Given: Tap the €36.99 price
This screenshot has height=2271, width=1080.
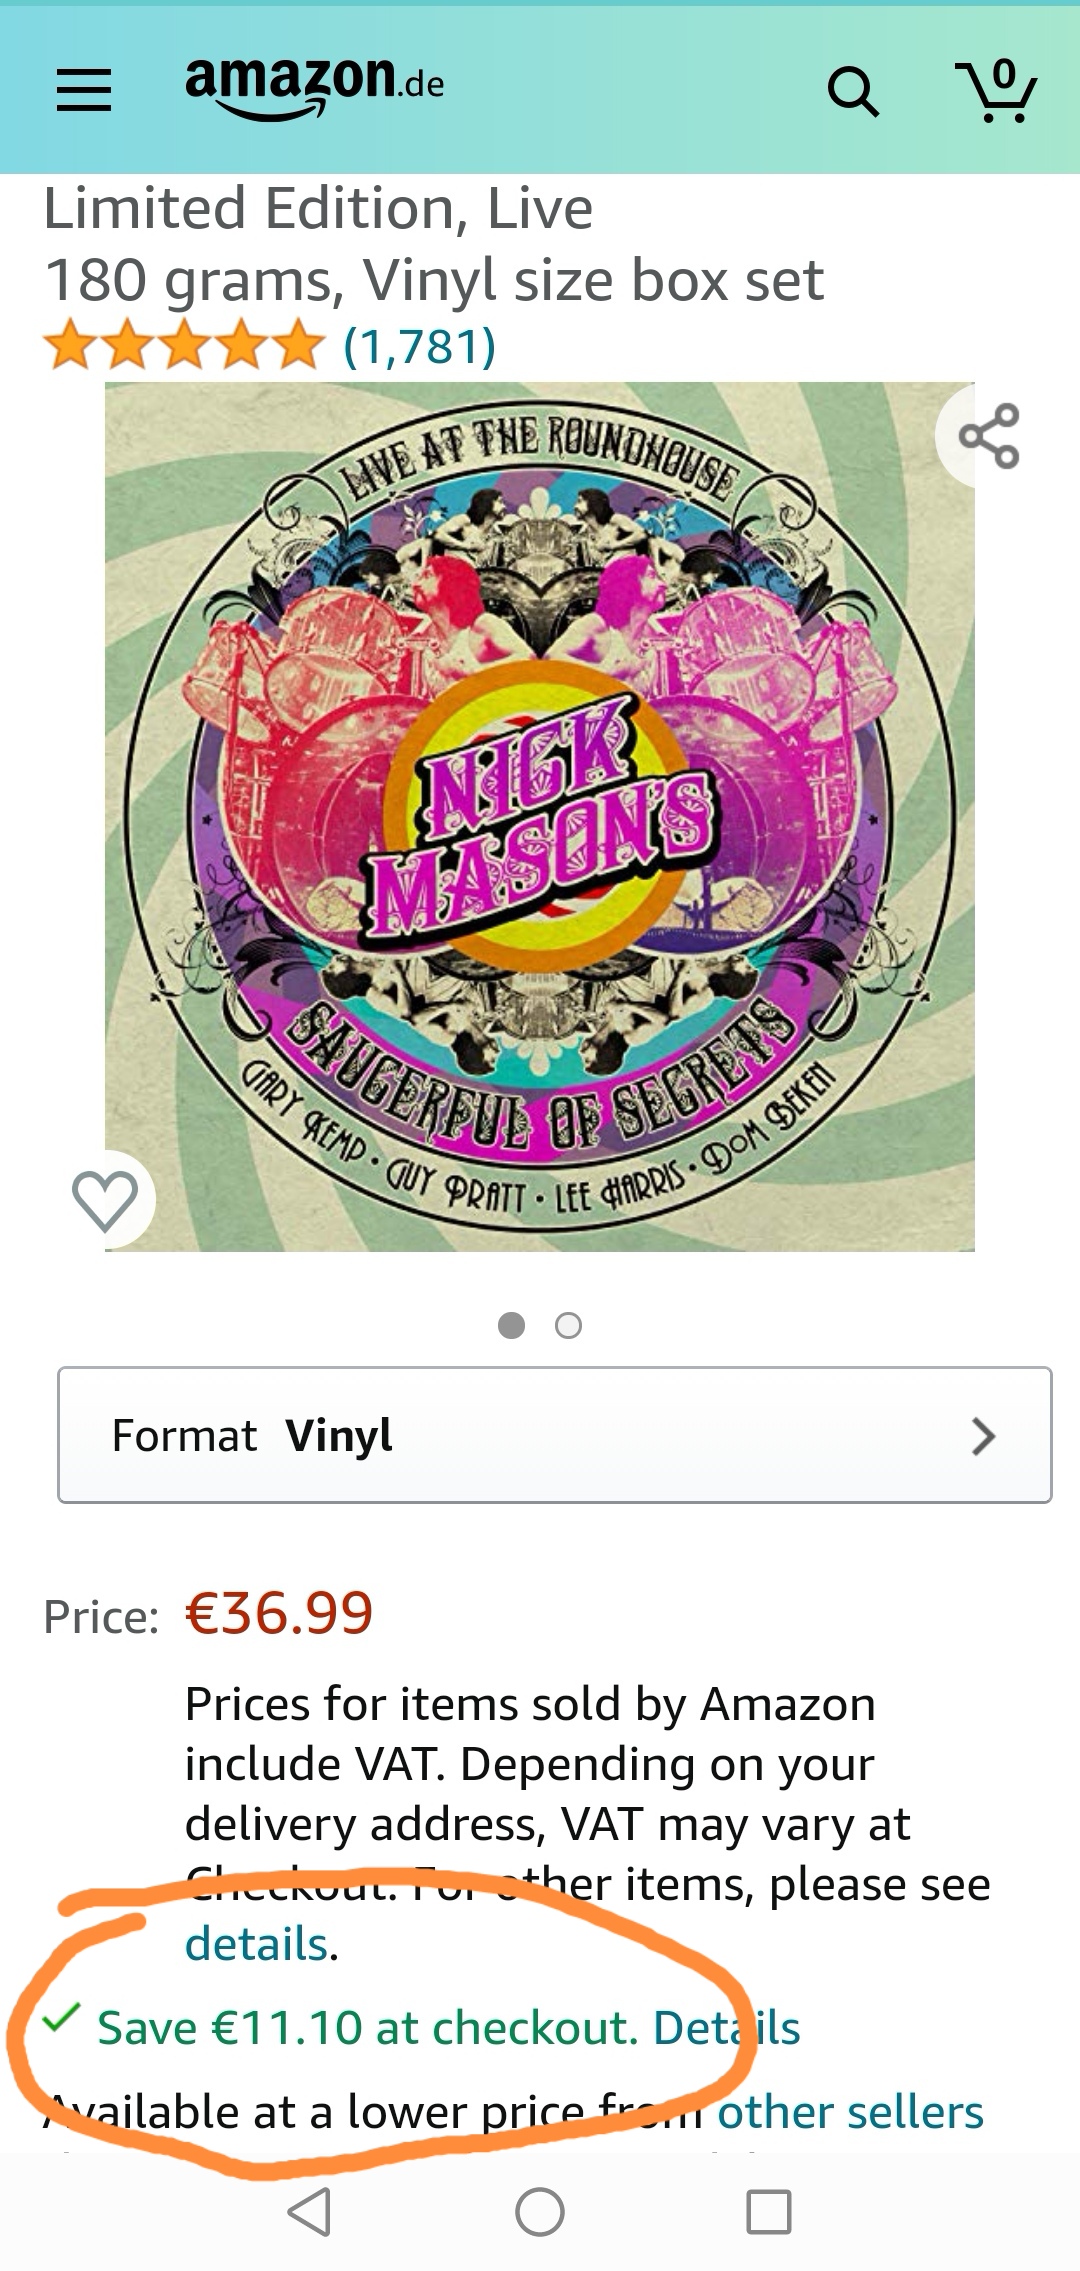Looking at the screenshot, I should [x=279, y=1613].
